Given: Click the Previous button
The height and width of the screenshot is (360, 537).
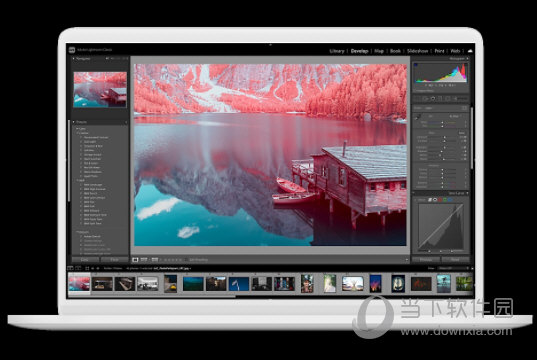Looking at the screenshot, I should 426,260.
